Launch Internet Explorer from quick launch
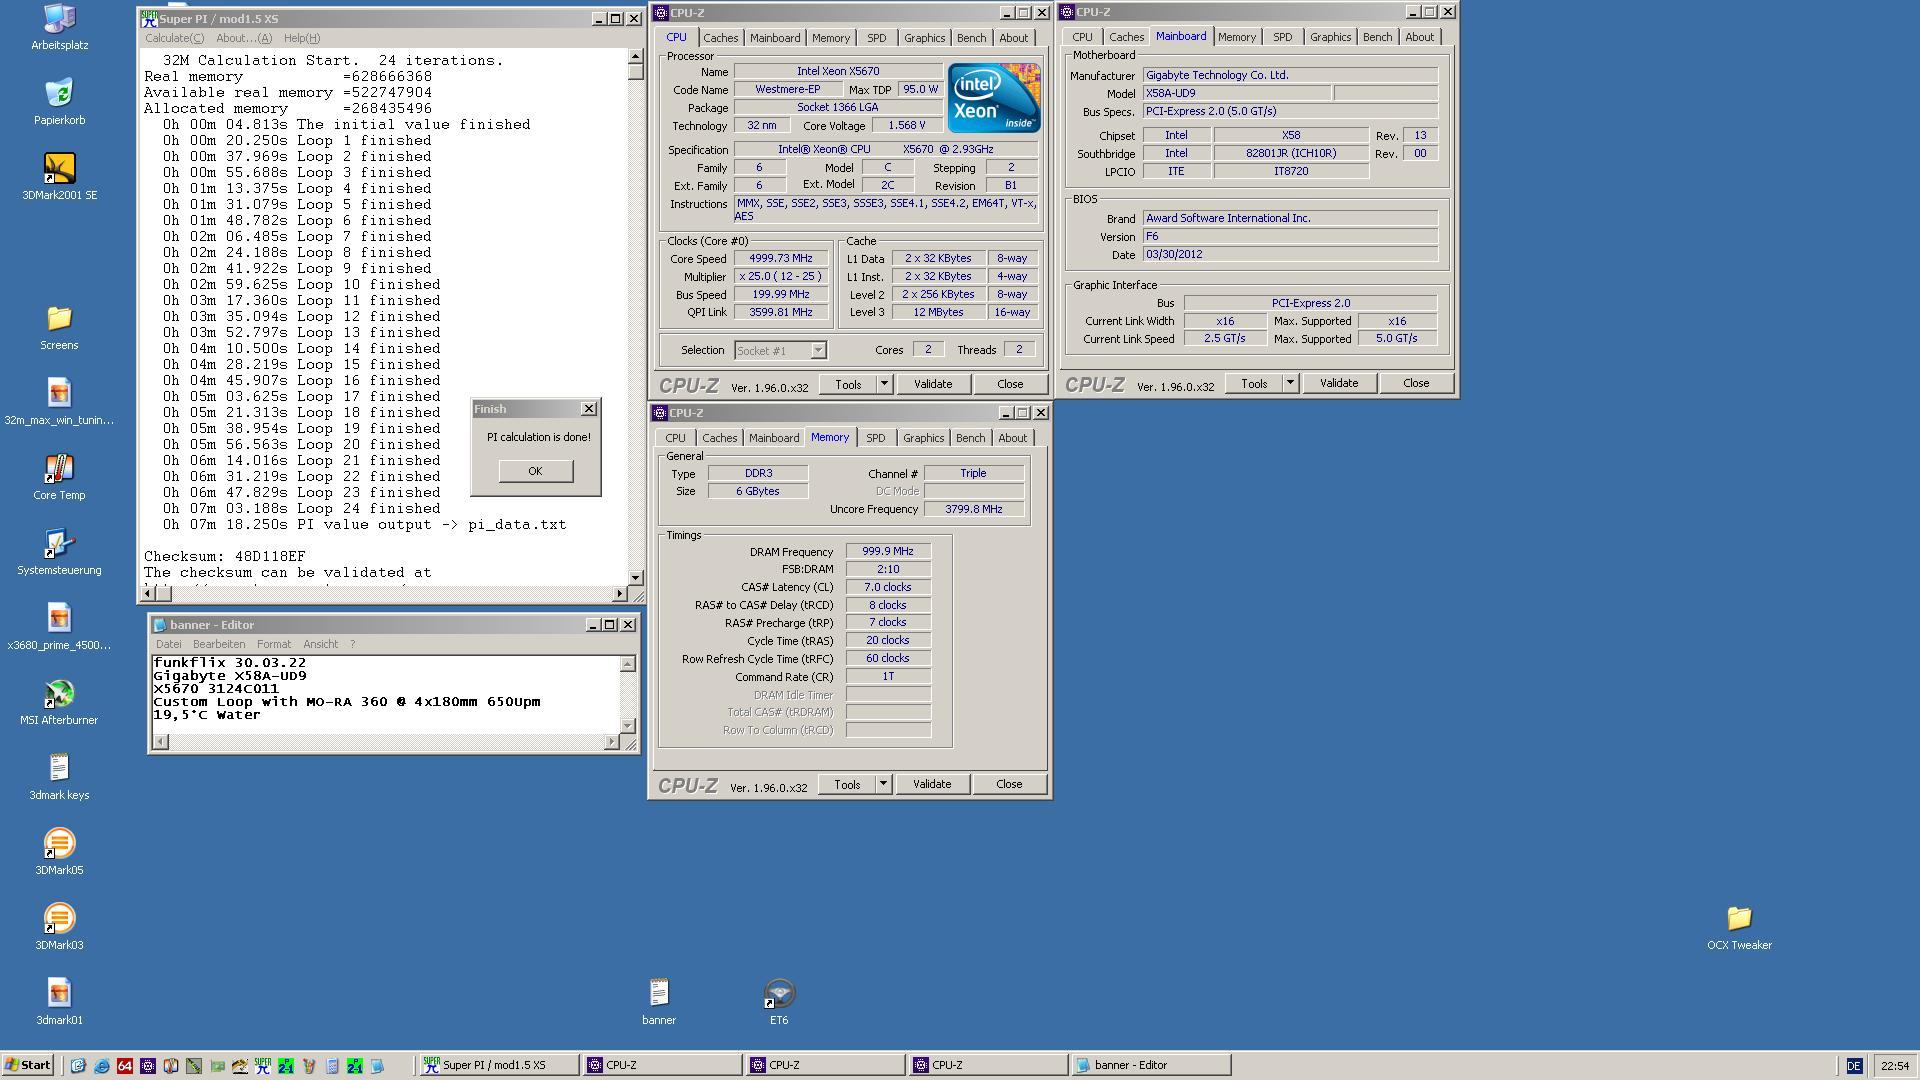The height and width of the screenshot is (1080, 1920). pyautogui.click(x=101, y=1066)
